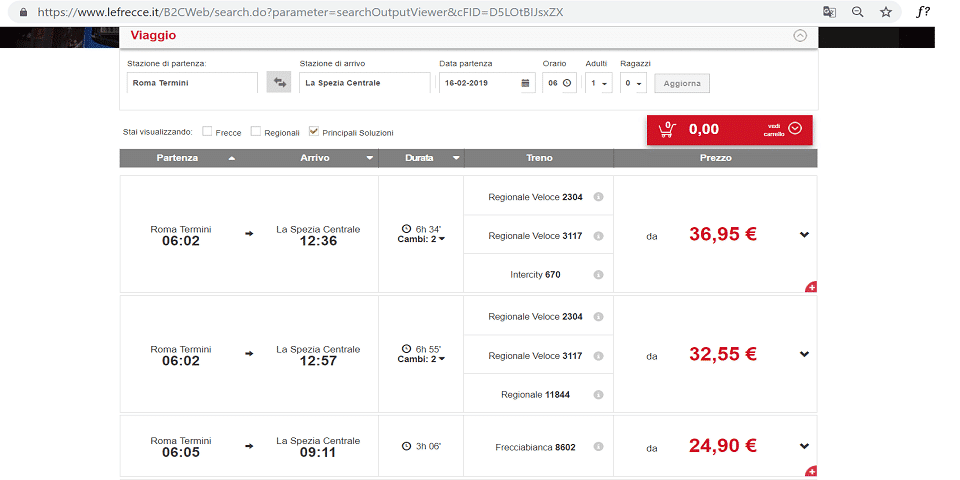
Task: Show info for Frecciabianca 8602
Action: click(599, 447)
